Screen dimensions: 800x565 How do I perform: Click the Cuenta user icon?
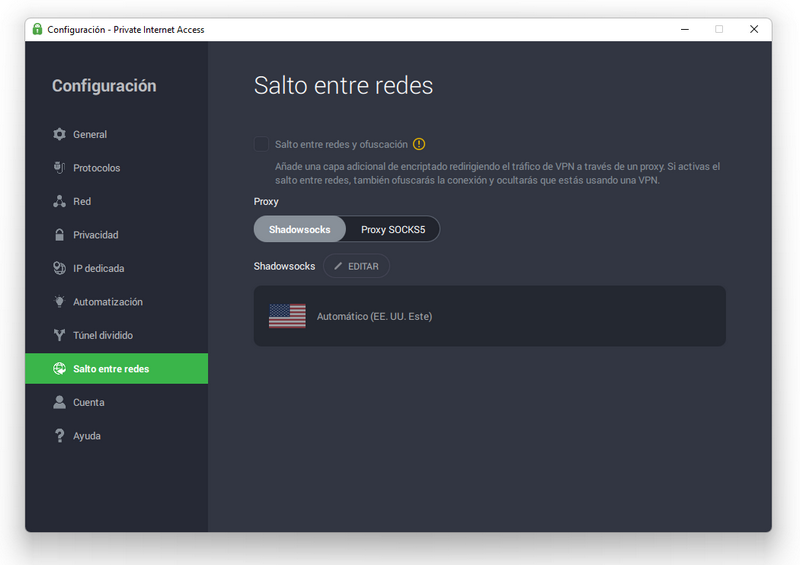(59, 402)
